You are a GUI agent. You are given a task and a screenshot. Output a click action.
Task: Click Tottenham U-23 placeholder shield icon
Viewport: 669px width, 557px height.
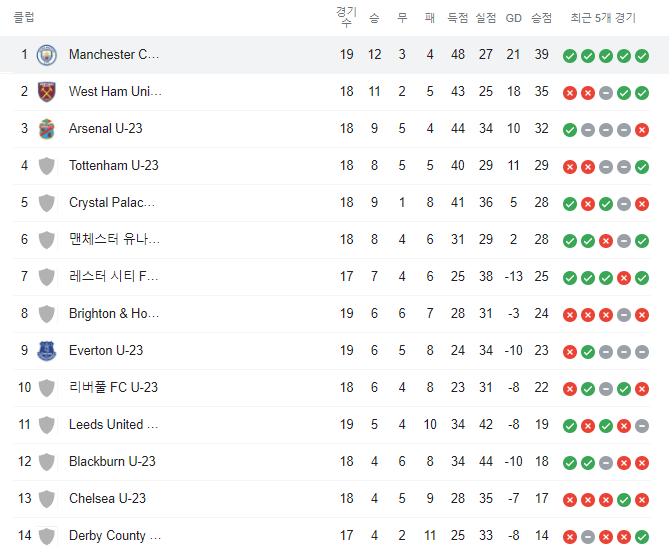click(x=47, y=166)
